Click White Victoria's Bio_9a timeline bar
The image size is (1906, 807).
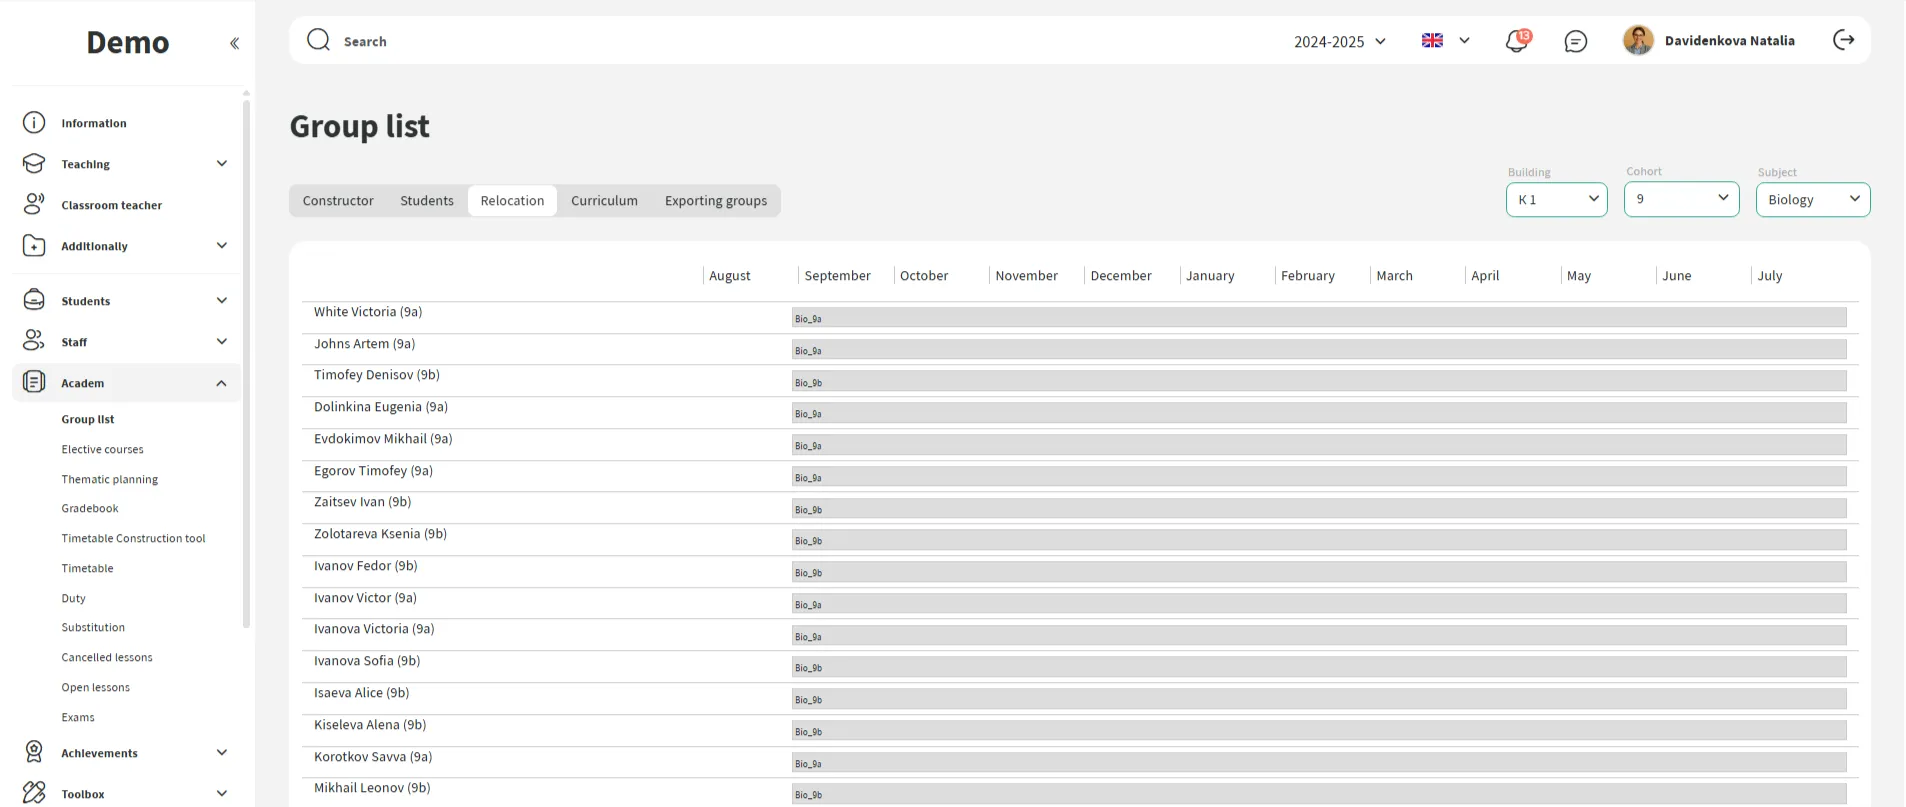pyautogui.click(x=1318, y=318)
